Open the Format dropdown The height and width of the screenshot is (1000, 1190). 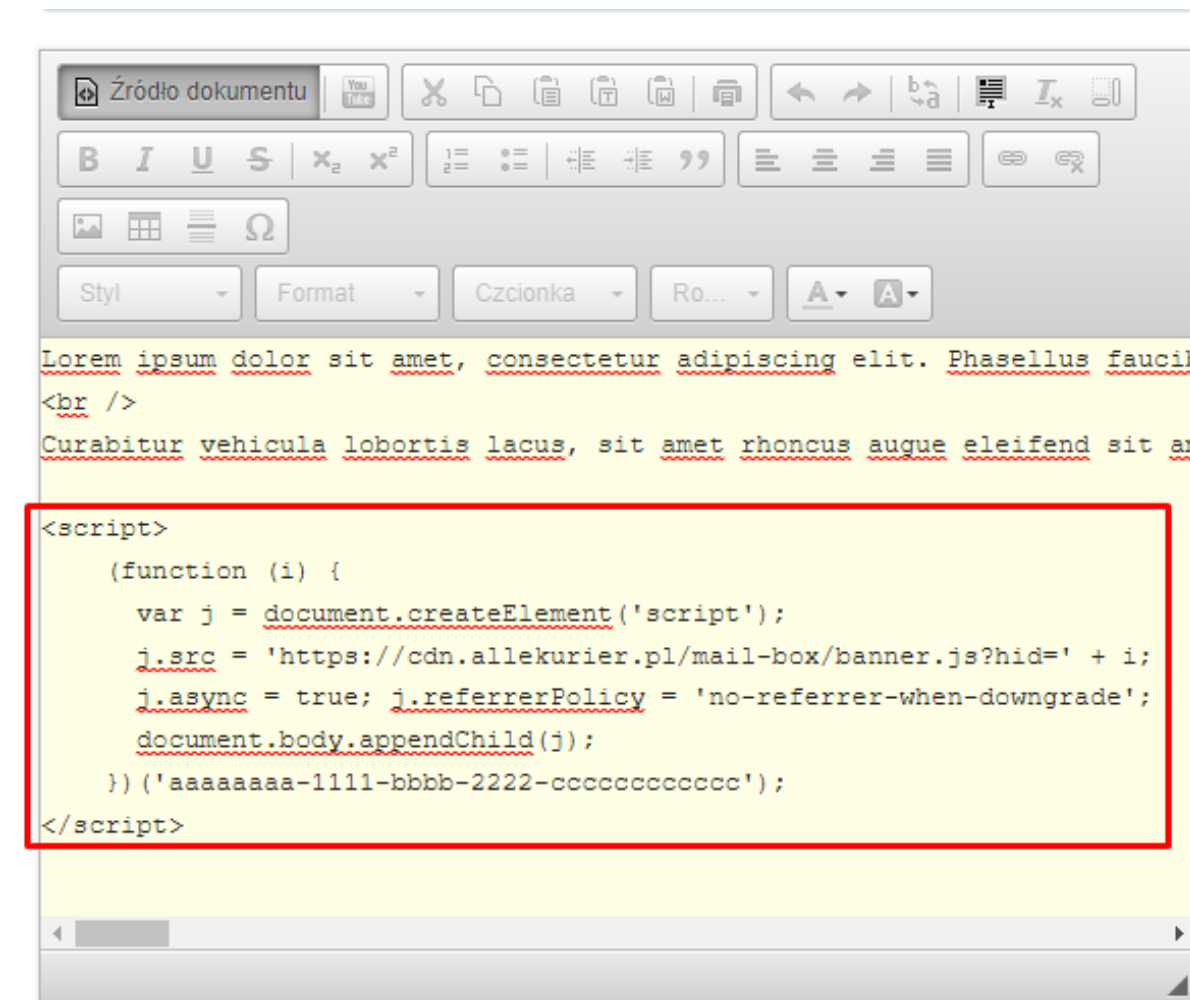point(347,293)
